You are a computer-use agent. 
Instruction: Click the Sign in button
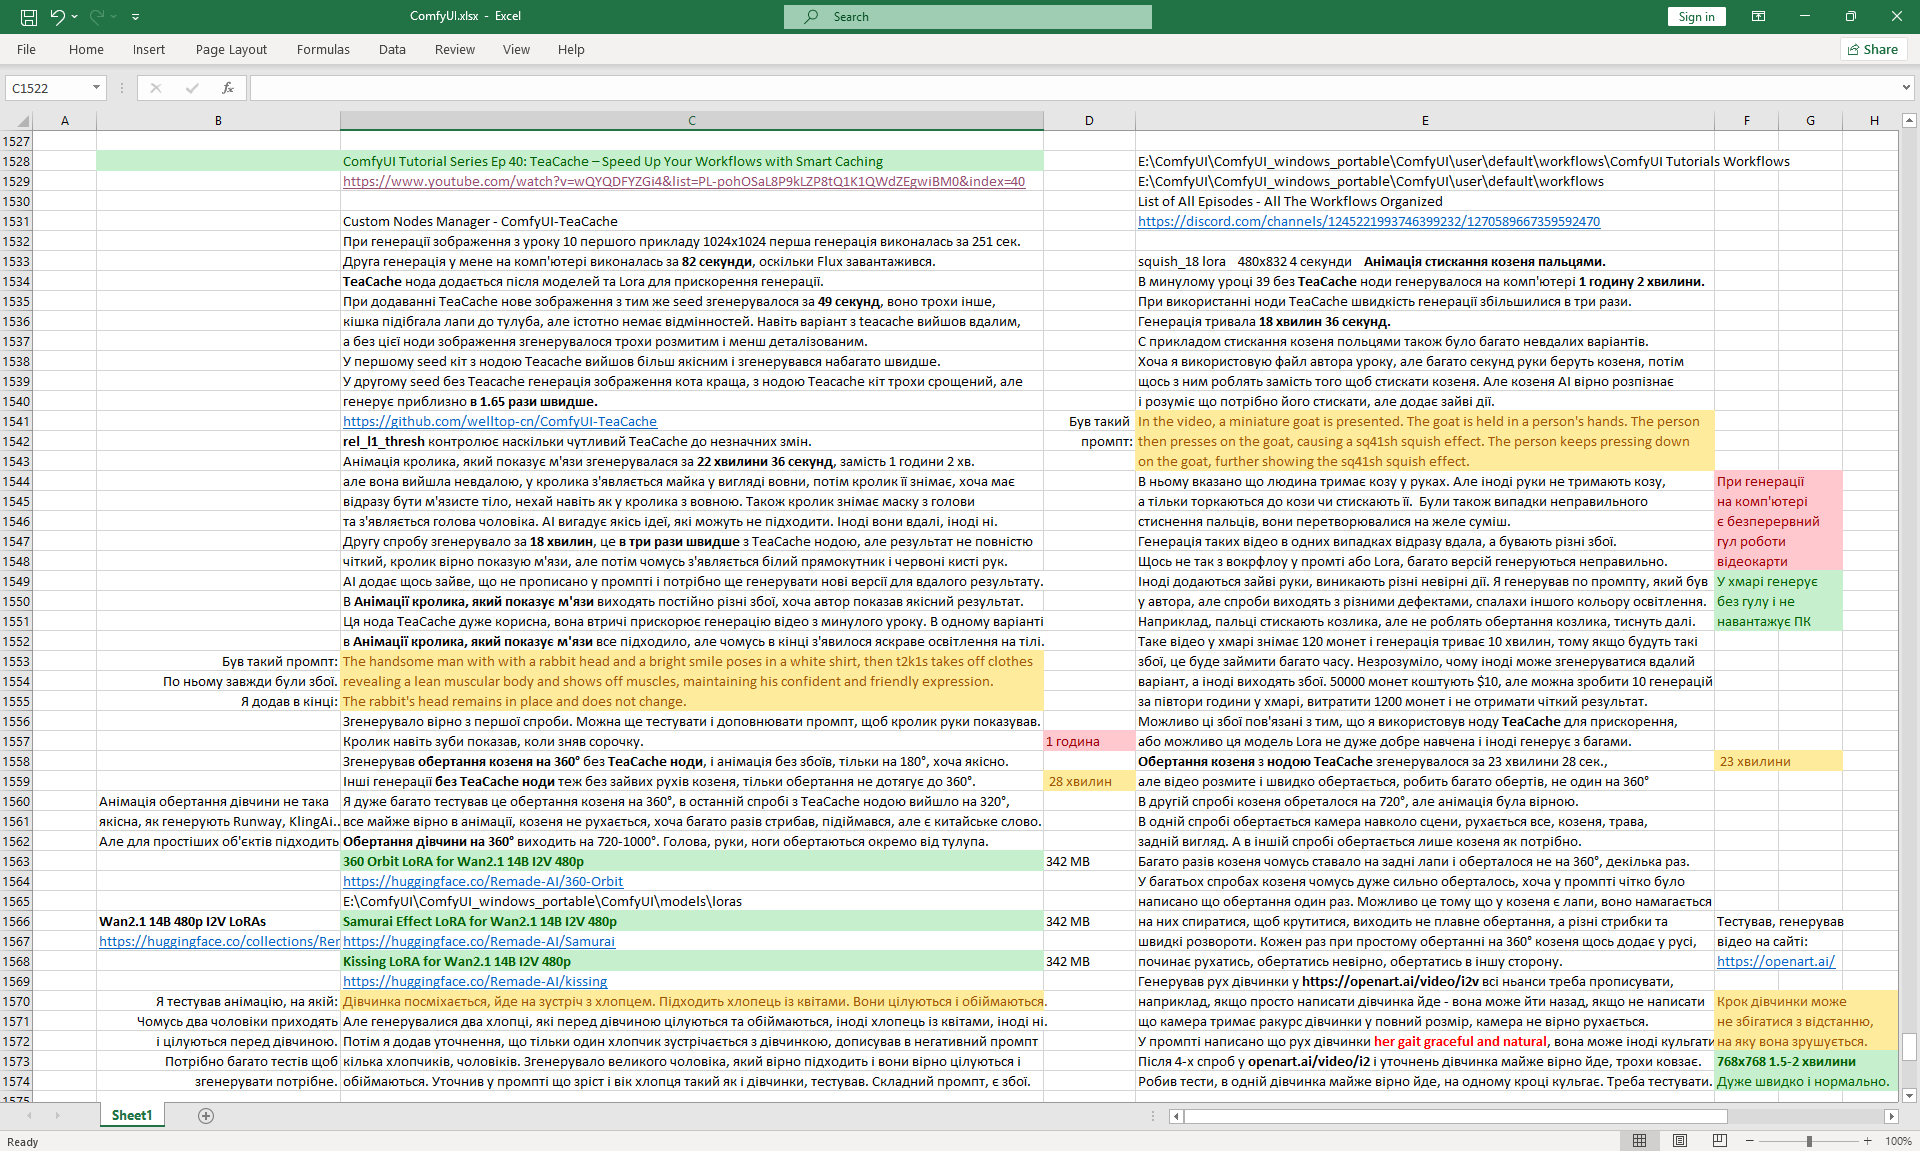click(x=1696, y=16)
